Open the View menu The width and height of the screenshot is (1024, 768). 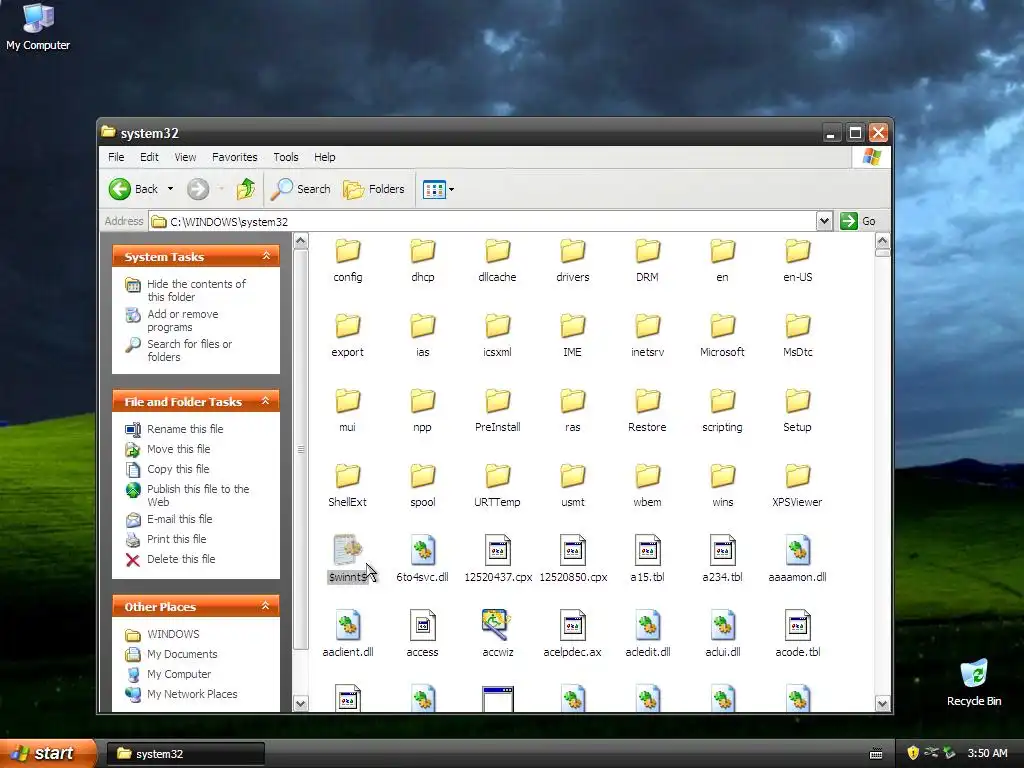click(x=185, y=157)
